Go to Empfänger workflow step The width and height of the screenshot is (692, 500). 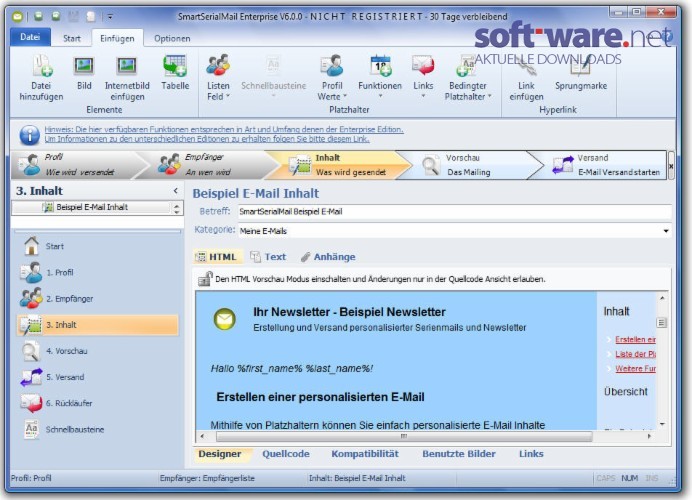207,165
